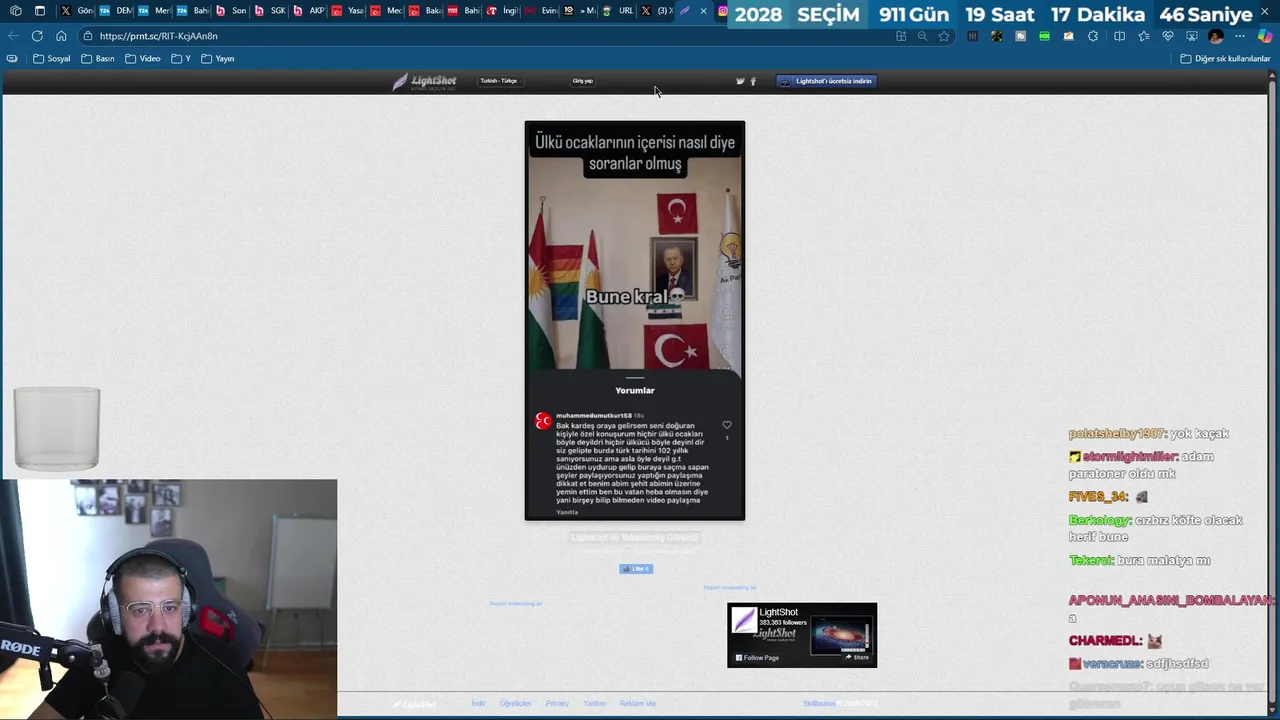This screenshot has width=1280, height=720.
Task: Close the active Lightshot tab
Action: [x=704, y=11]
